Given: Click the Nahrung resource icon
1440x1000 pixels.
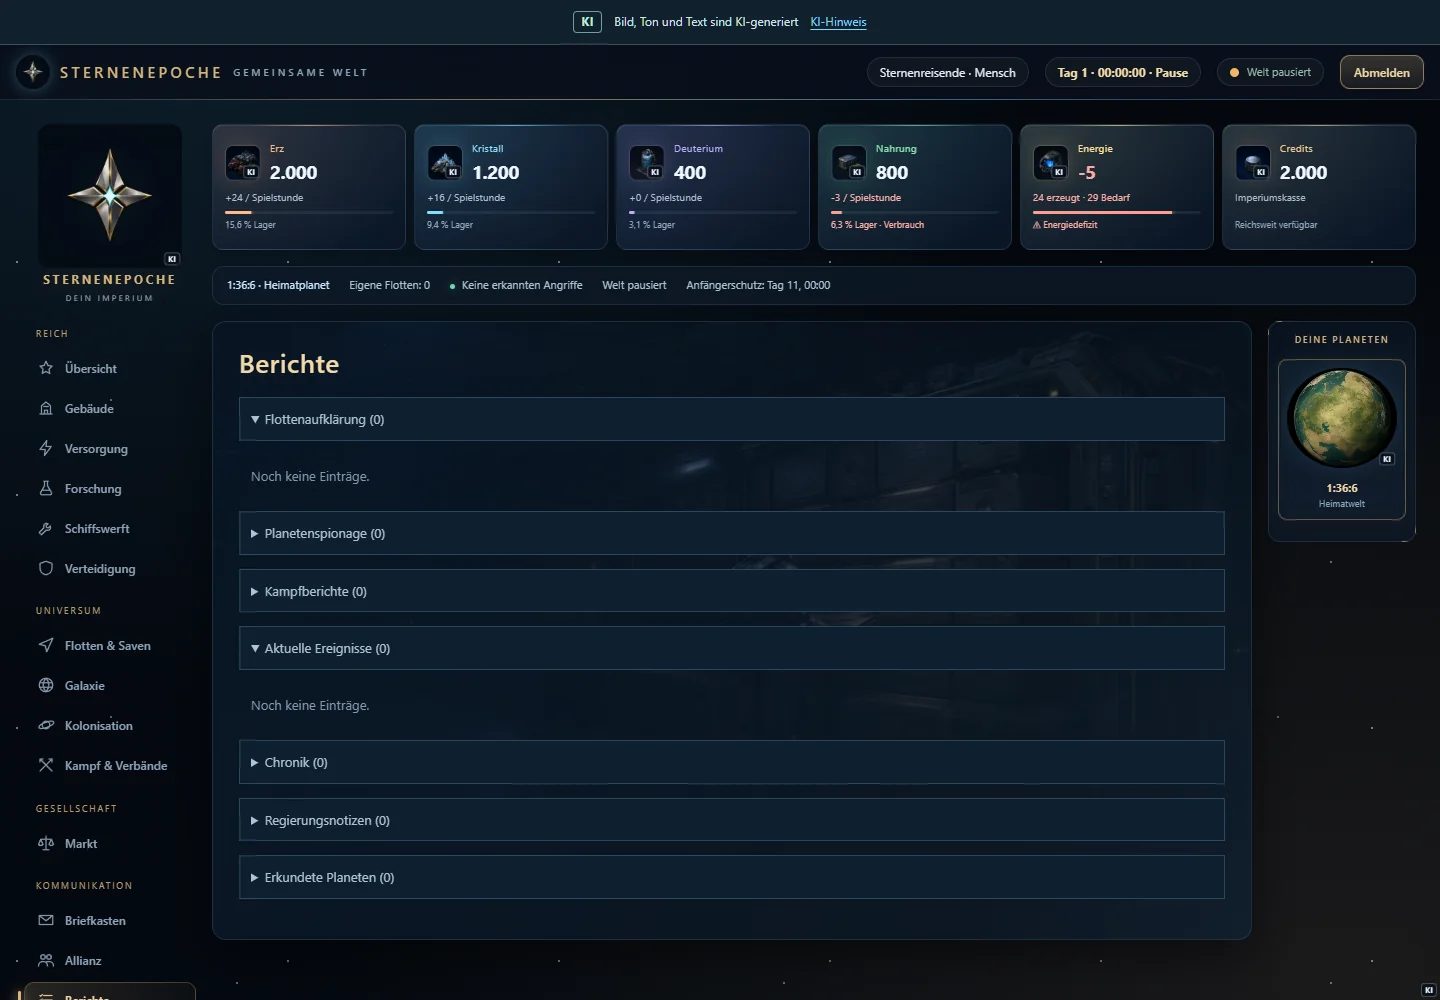Looking at the screenshot, I should click(x=849, y=162).
